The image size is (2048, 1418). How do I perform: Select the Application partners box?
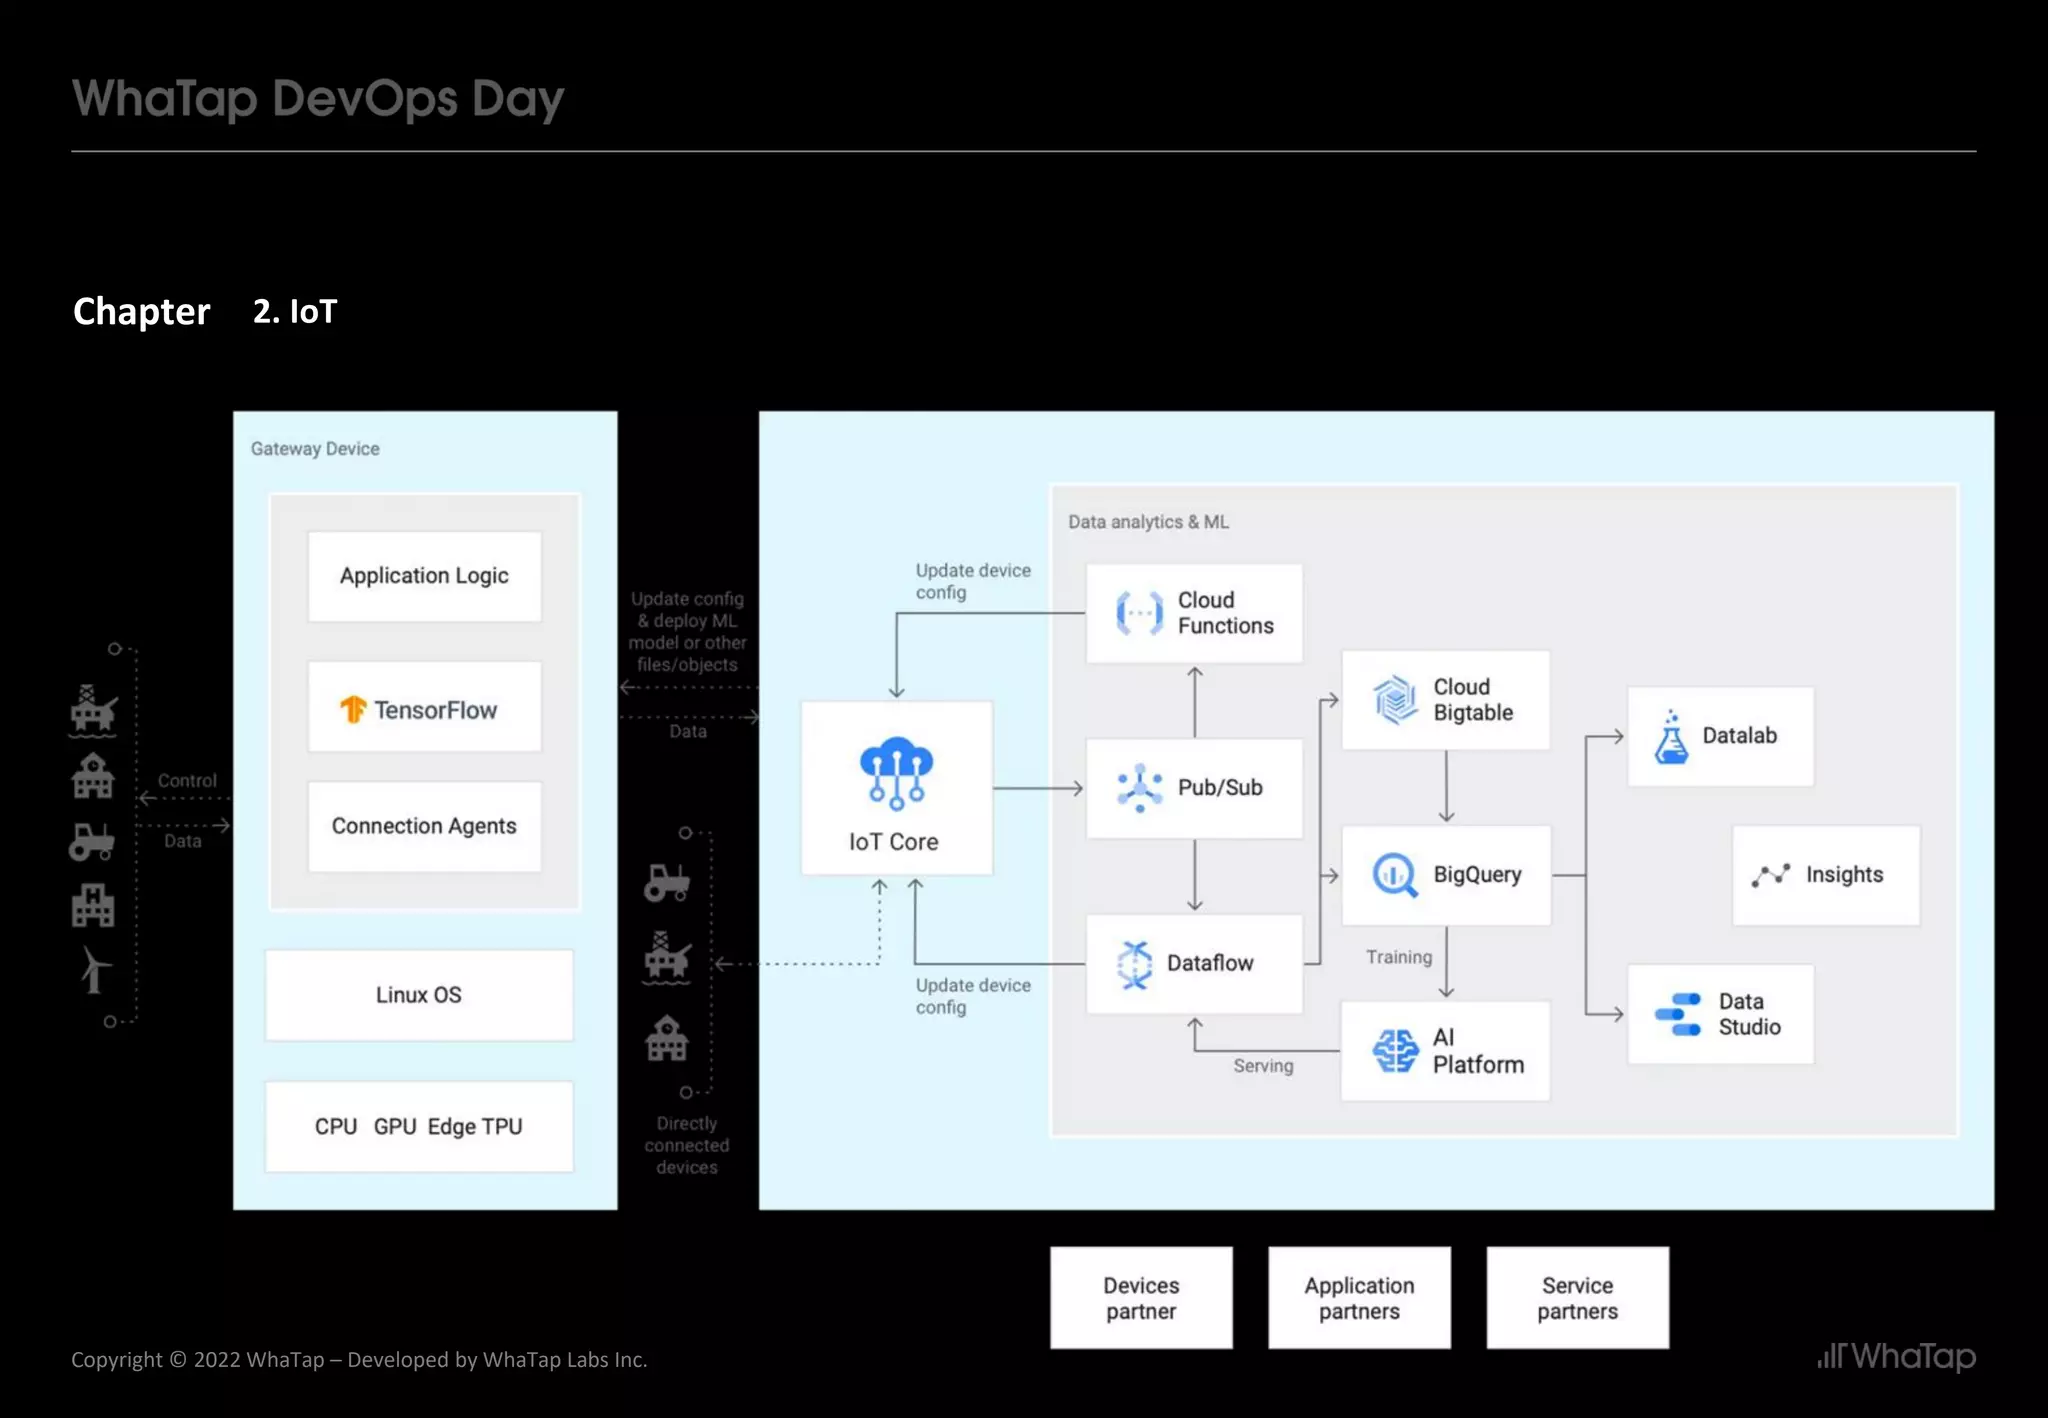pos(1359,1298)
